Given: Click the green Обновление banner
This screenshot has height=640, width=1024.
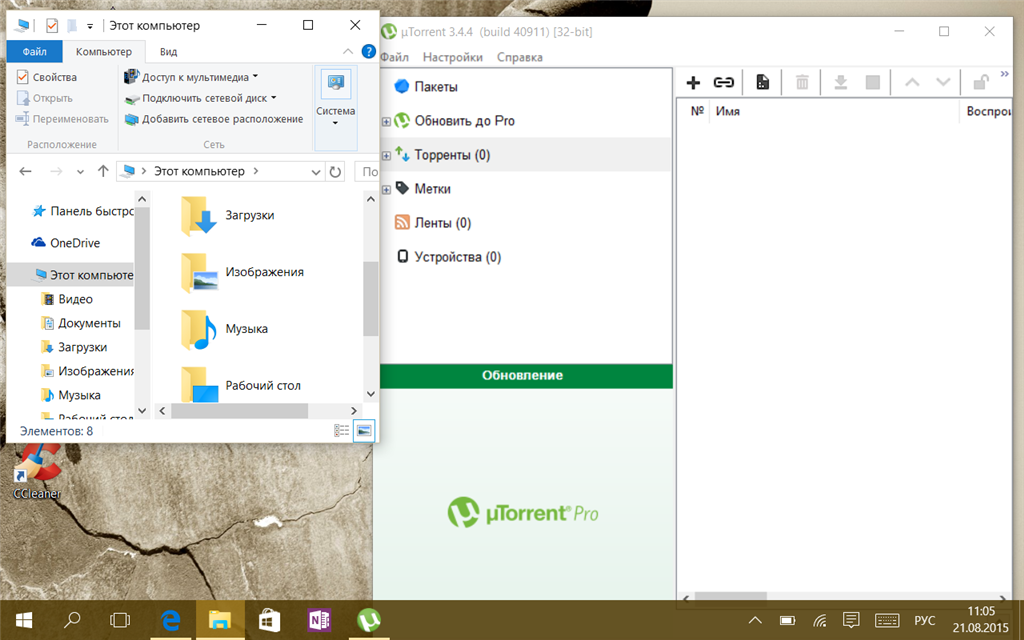Looking at the screenshot, I should pyautogui.click(x=526, y=376).
